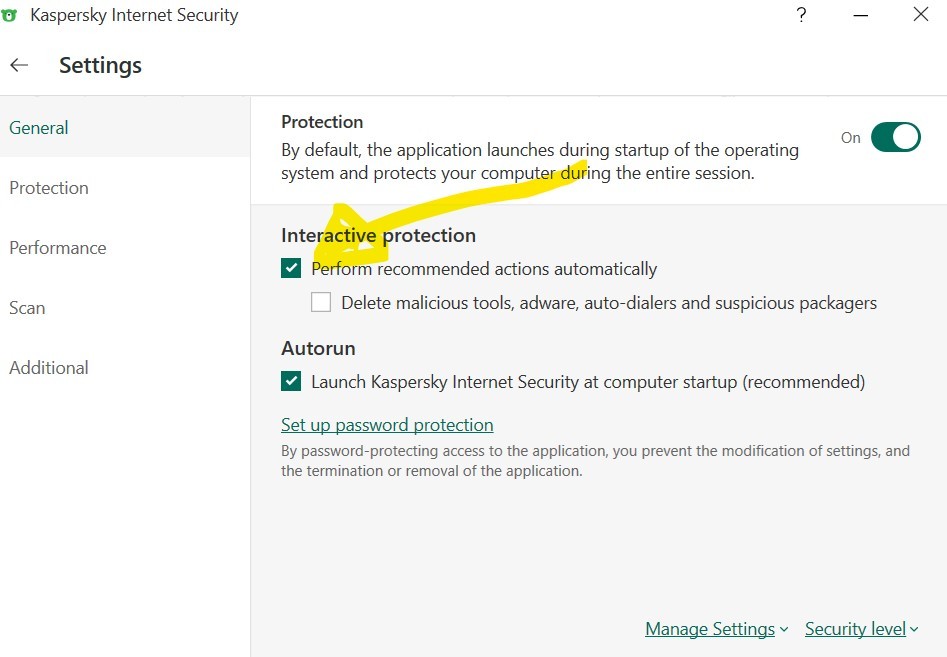
Task: Click the back arrow next to Settings
Action: click(x=19, y=65)
